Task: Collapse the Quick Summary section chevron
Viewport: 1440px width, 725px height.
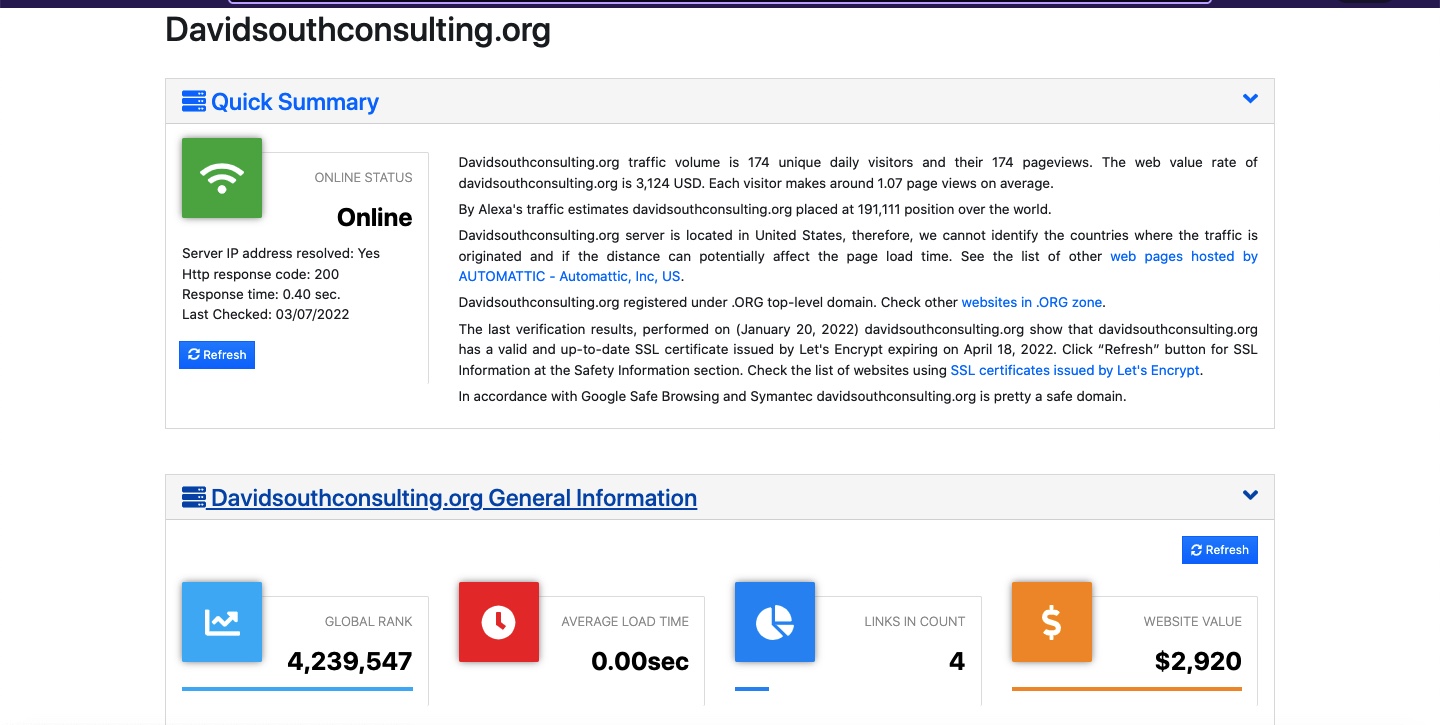Action: coord(1249,99)
